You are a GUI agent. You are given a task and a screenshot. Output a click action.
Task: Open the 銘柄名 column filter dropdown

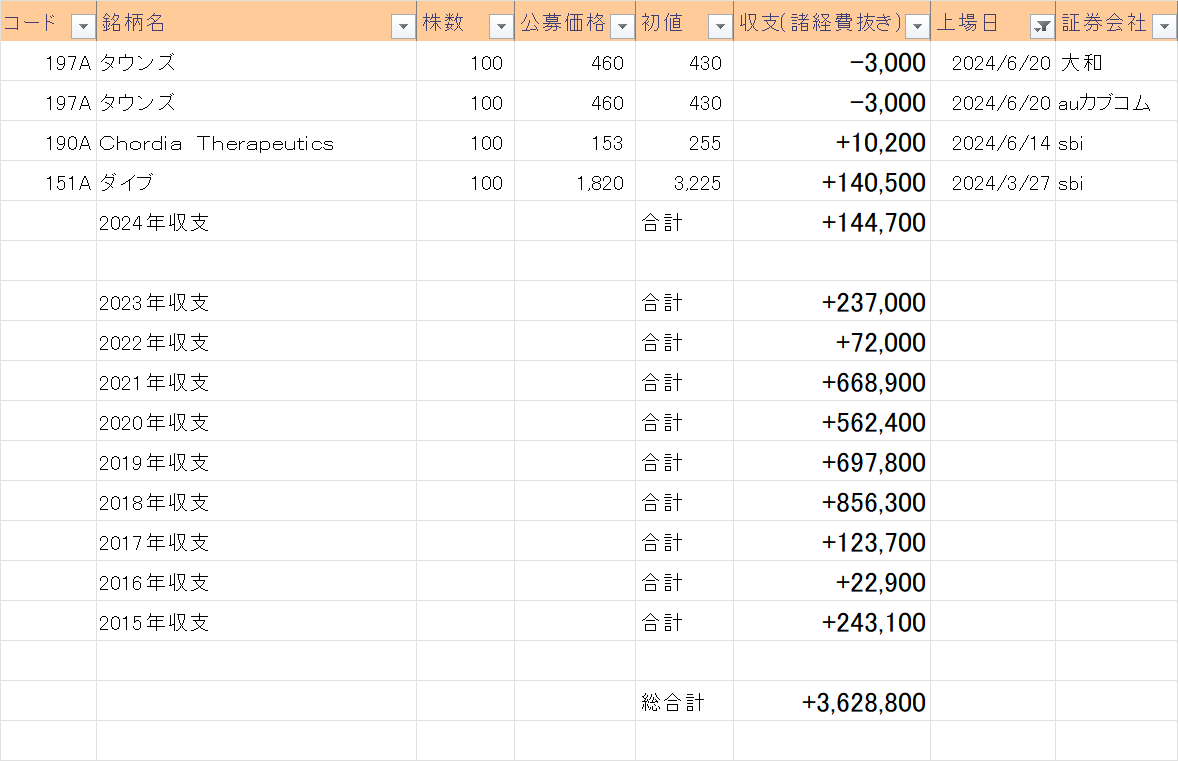403,26
